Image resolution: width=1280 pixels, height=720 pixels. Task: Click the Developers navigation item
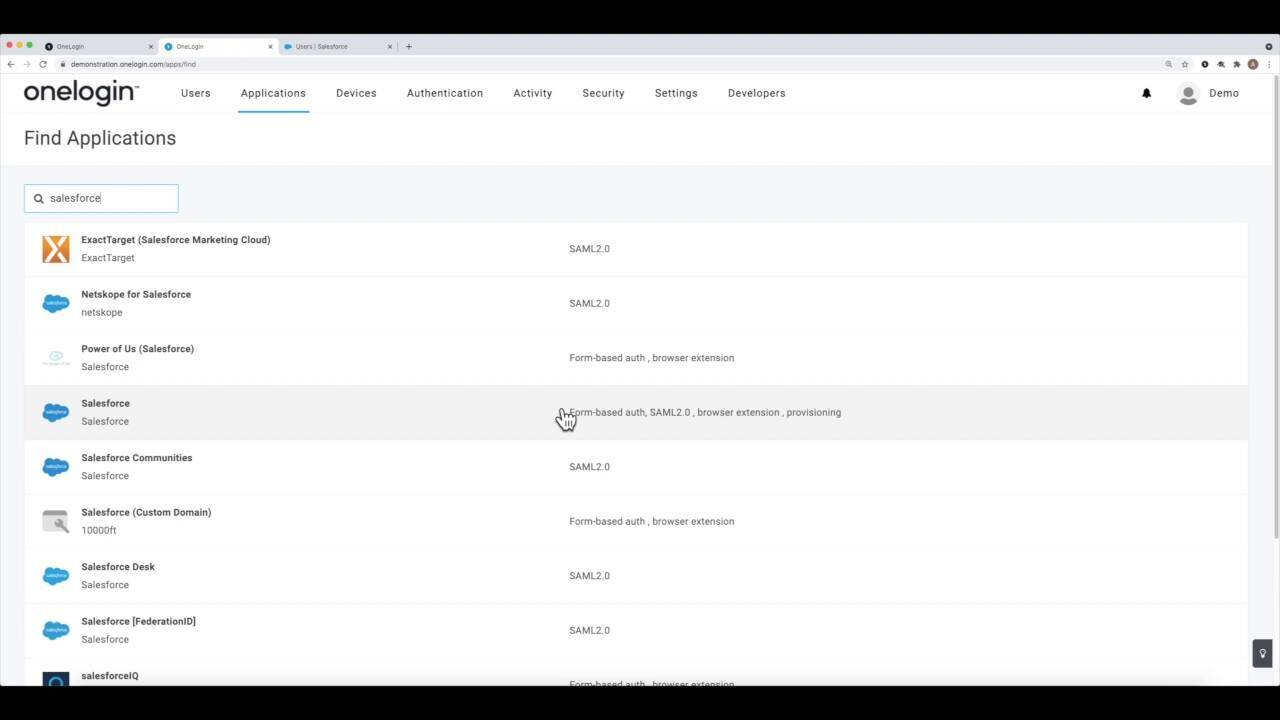(x=757, y=93)
